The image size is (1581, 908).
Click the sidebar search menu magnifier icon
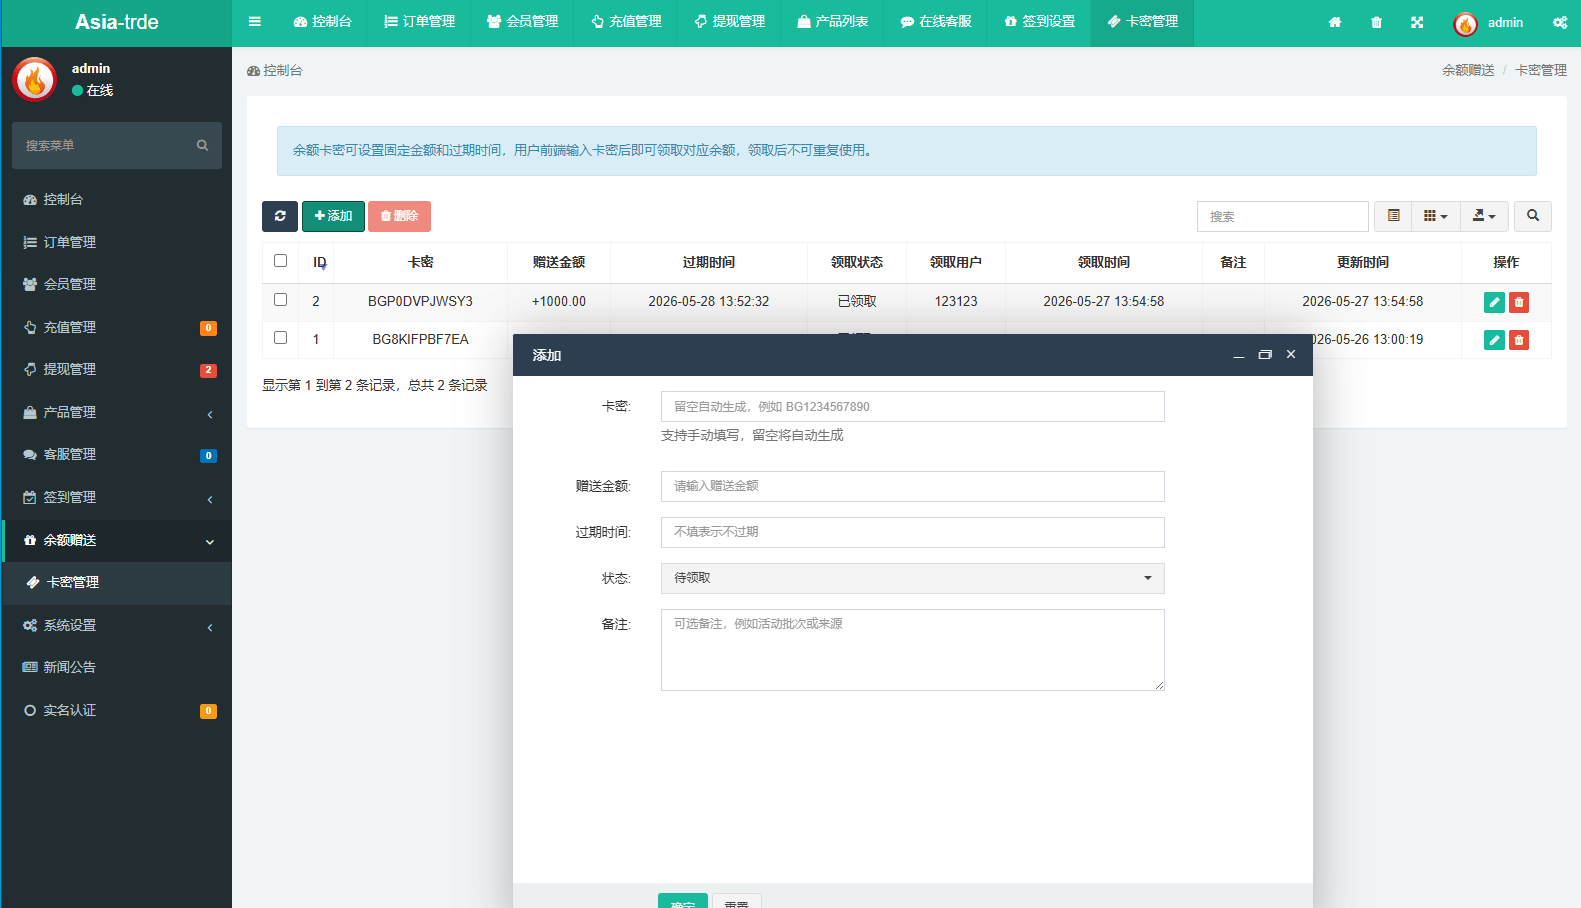202,145
